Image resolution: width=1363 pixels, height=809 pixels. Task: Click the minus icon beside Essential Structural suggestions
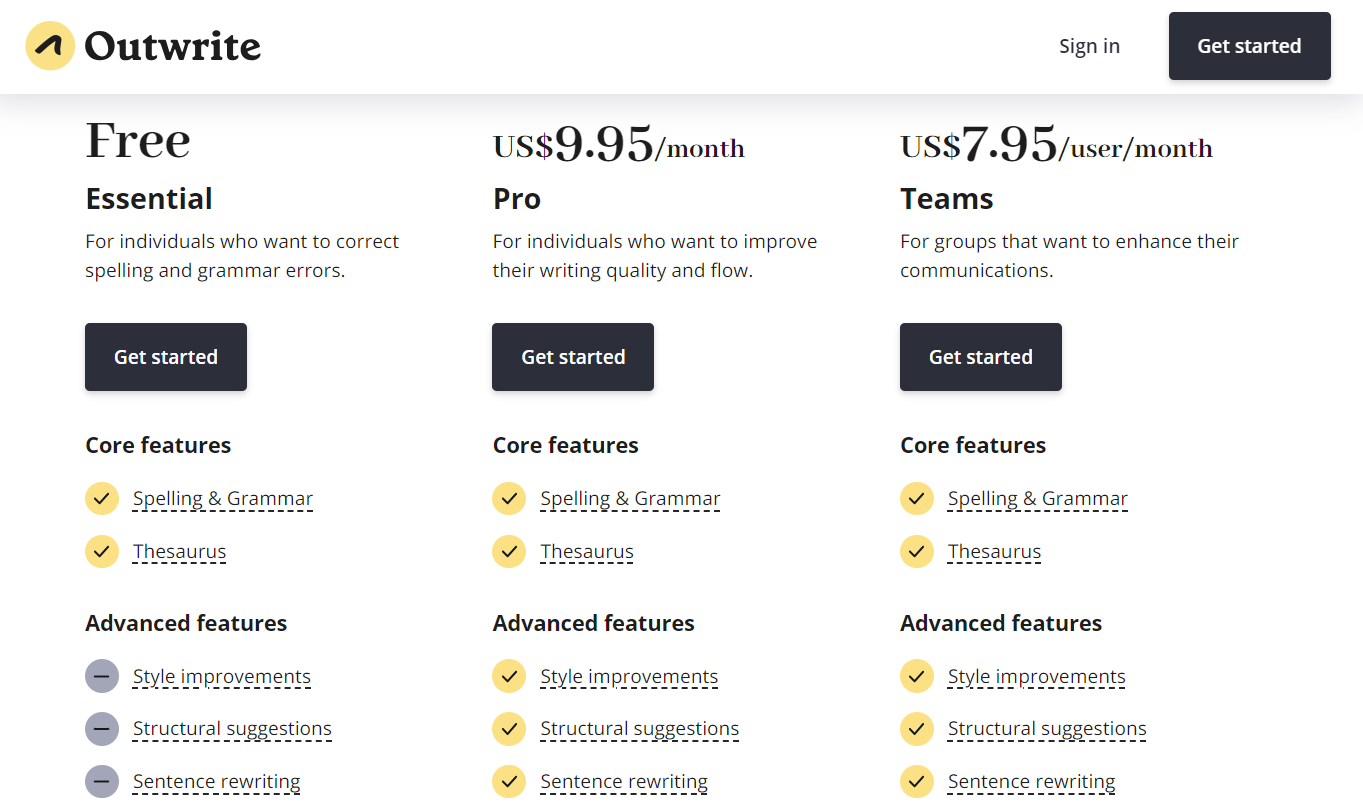[102, 729]
